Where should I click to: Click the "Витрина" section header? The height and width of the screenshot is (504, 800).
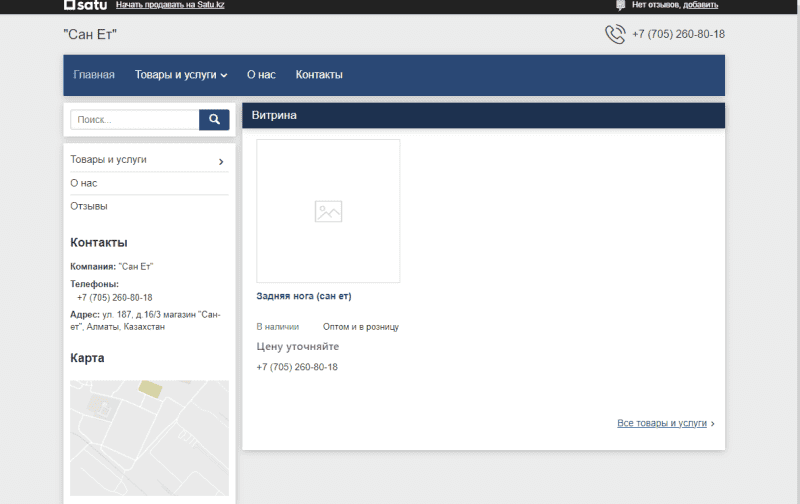[483, 115]
